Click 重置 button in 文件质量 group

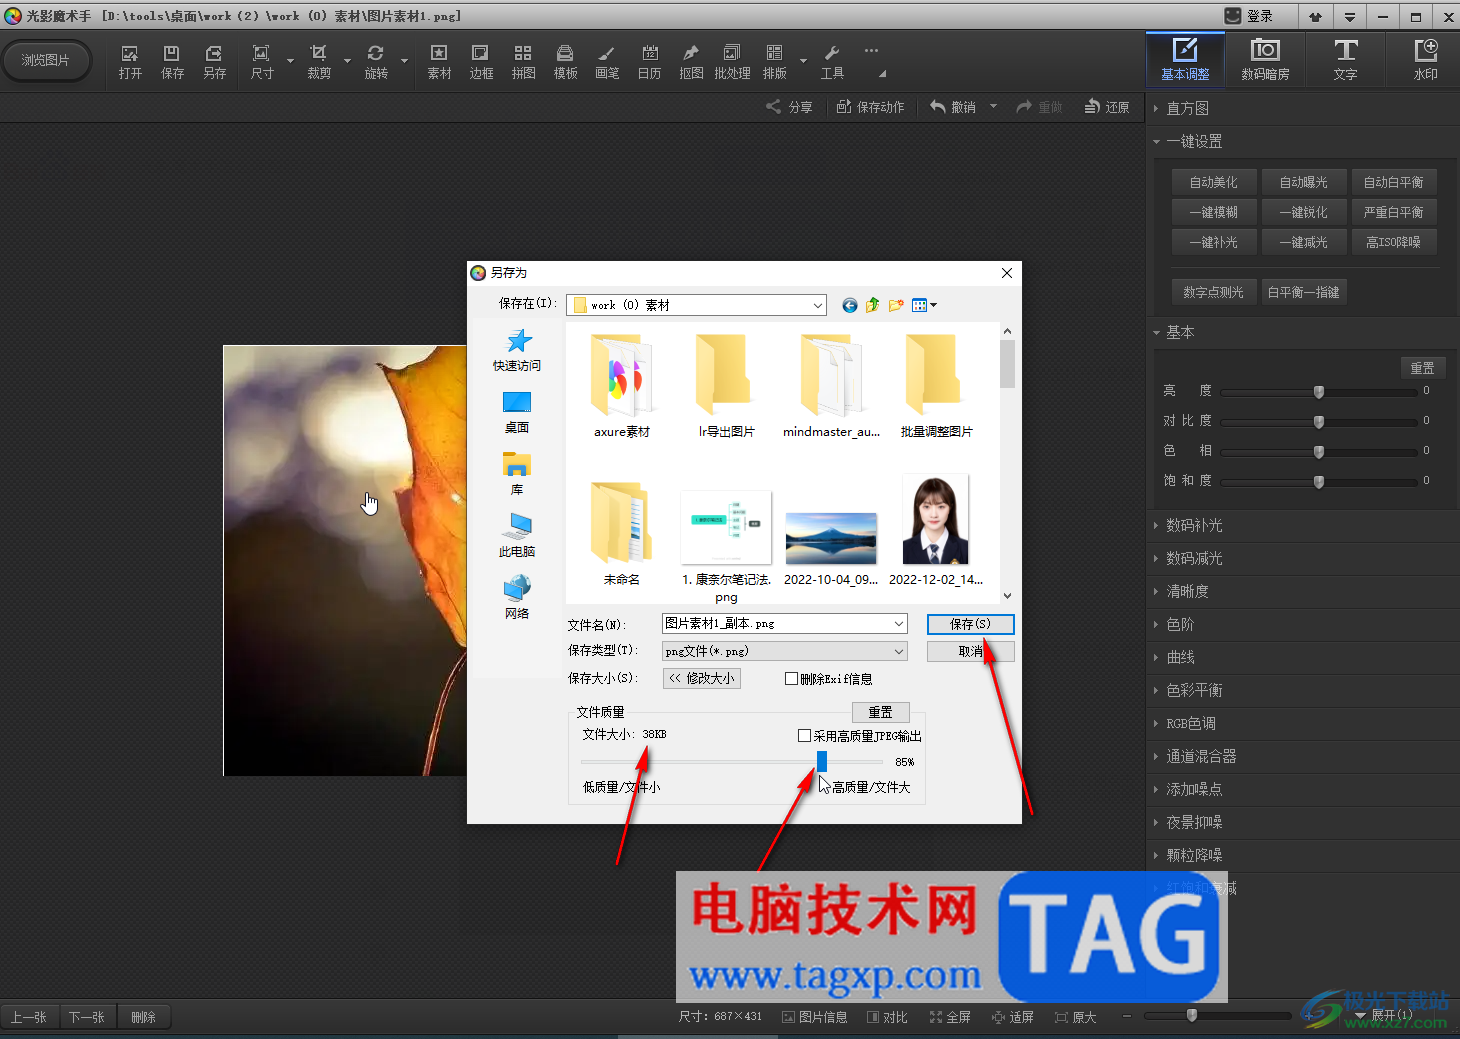pyautogui.click(x=880, y=712)
